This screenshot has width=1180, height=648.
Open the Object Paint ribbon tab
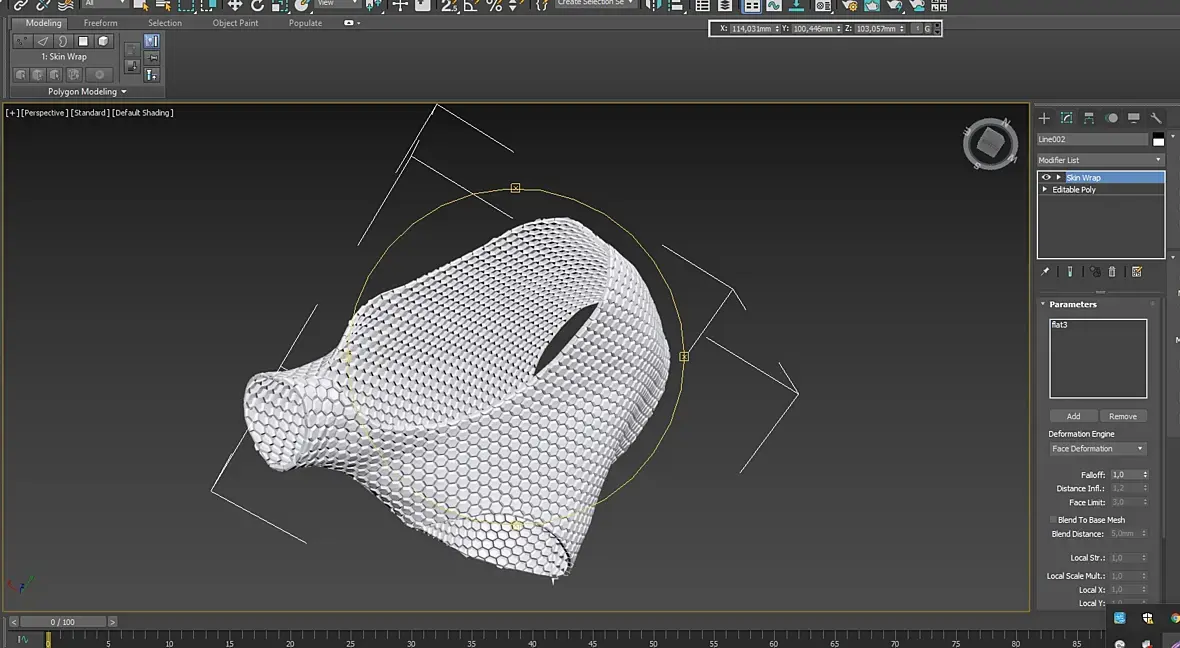coord(235,23)
